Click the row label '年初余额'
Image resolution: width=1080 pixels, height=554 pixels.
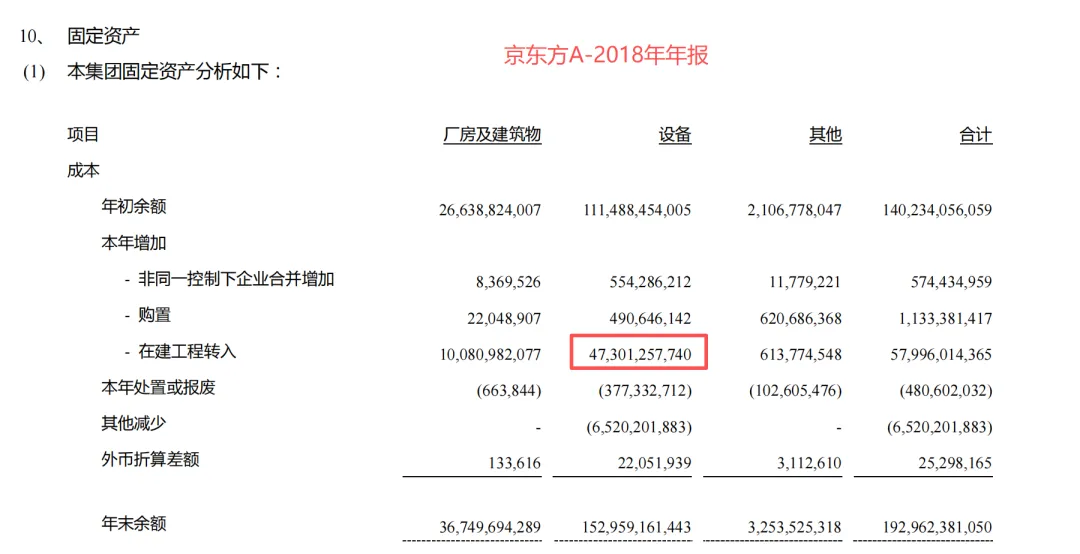pyautogui.click(x=134, y=206)
